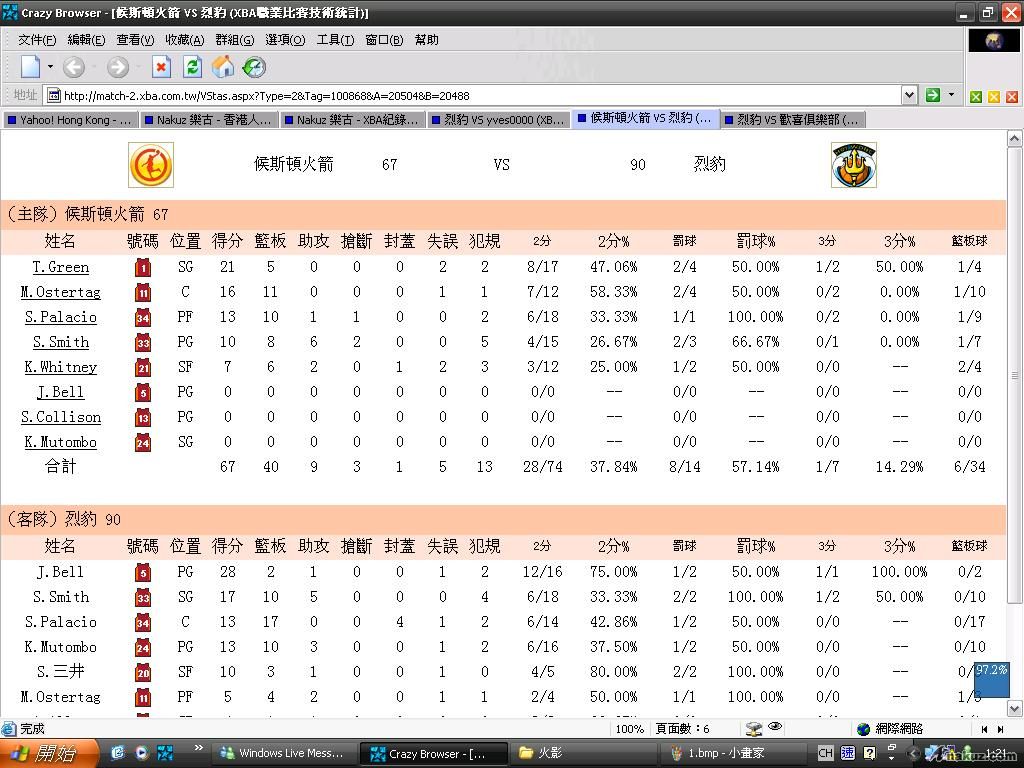Open the 群組(G) menu
Viewport: 1024px width, 768px height.
234,40
